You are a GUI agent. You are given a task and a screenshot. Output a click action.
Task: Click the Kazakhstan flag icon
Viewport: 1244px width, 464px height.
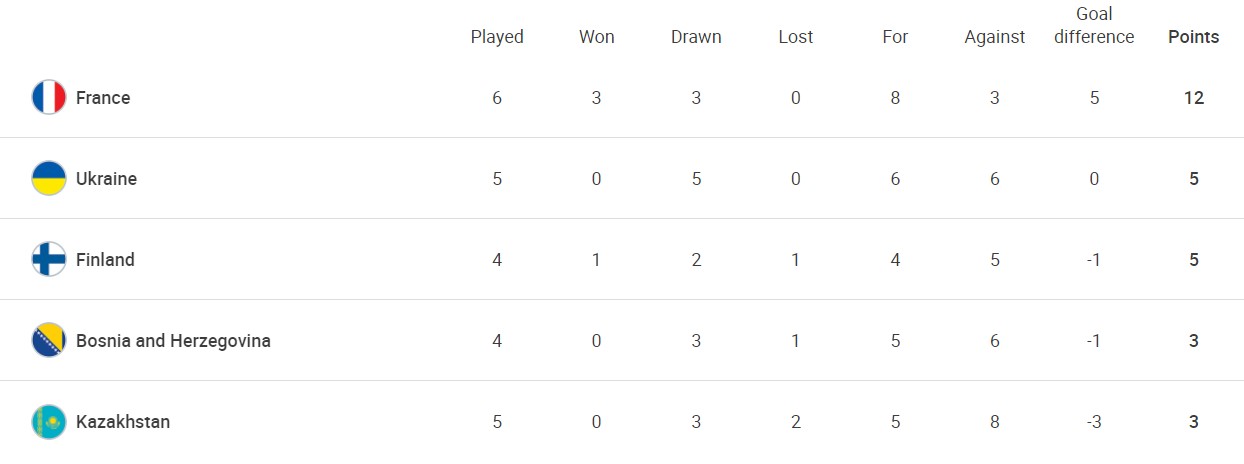pyautogui.click(x=49, y=422)
